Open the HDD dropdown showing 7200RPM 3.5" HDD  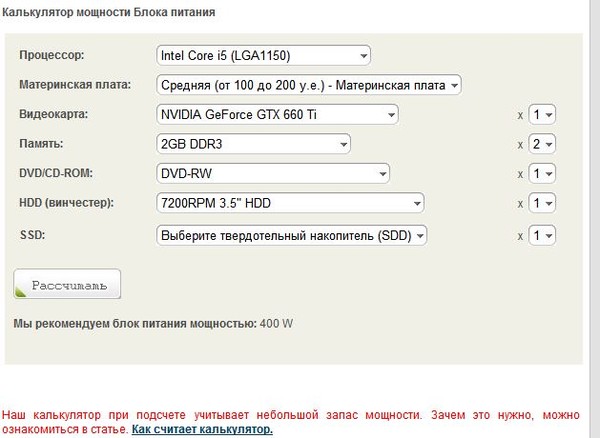290,203
